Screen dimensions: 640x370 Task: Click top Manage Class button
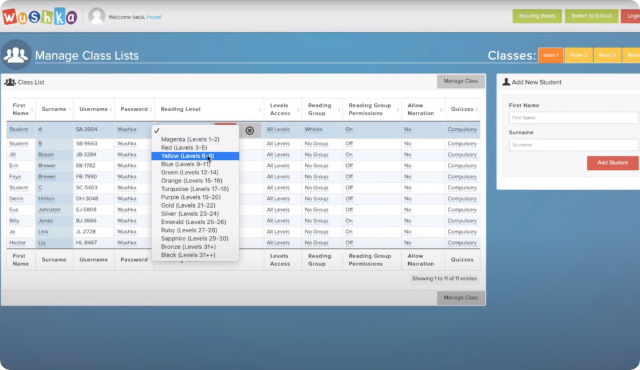coord(461,81)
